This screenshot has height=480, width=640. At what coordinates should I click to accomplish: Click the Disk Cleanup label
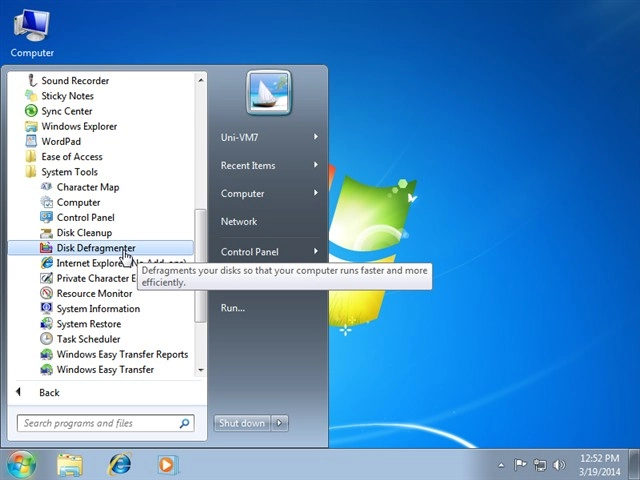[84, 233]
